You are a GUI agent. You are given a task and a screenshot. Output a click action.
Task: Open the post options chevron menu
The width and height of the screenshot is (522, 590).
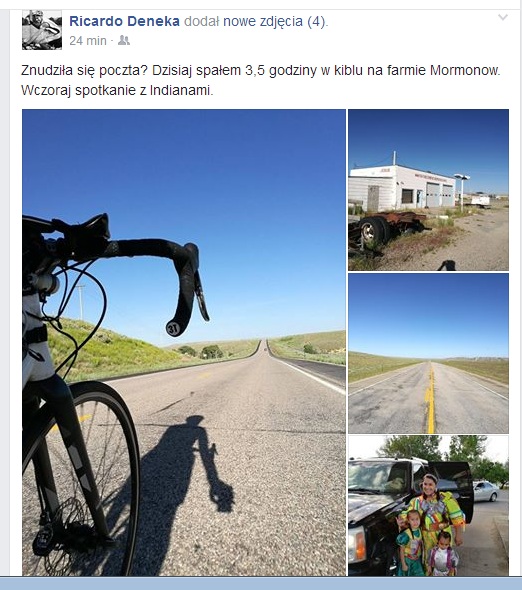pos(503,17)
